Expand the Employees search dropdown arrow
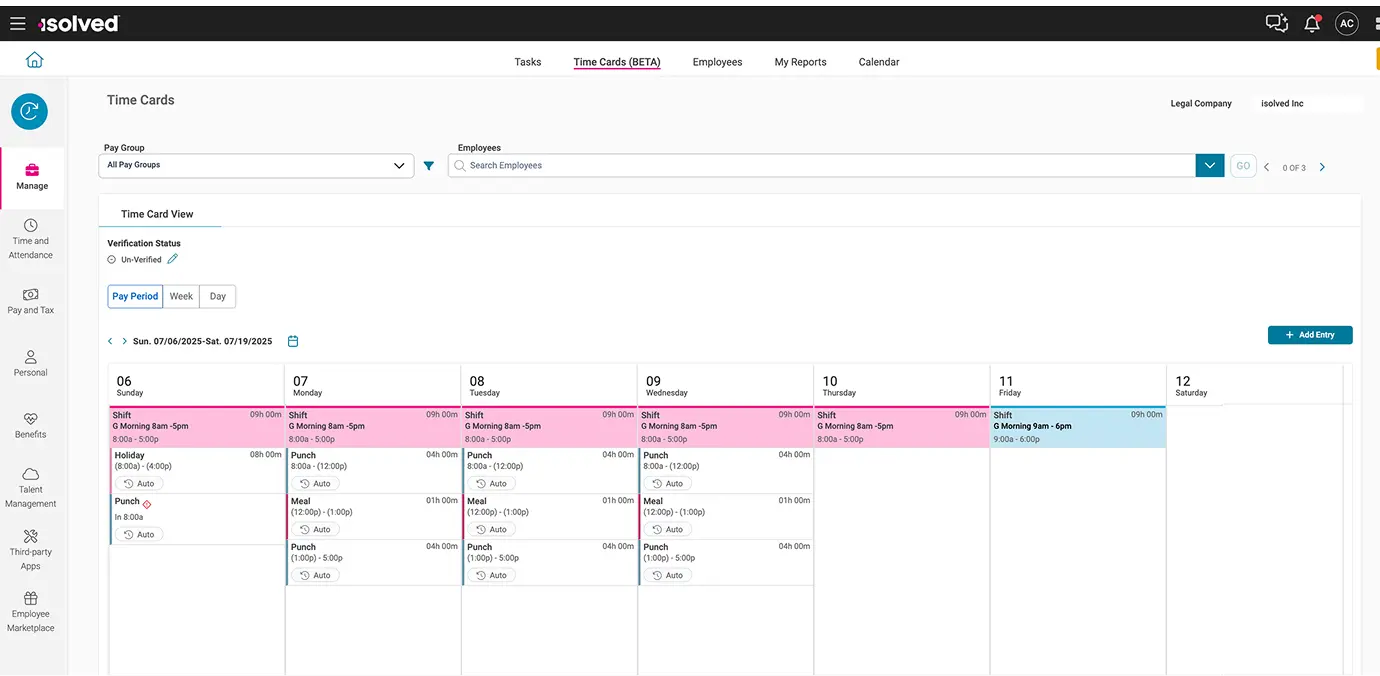1380x676 pixels. click(x=1209, y=165)
